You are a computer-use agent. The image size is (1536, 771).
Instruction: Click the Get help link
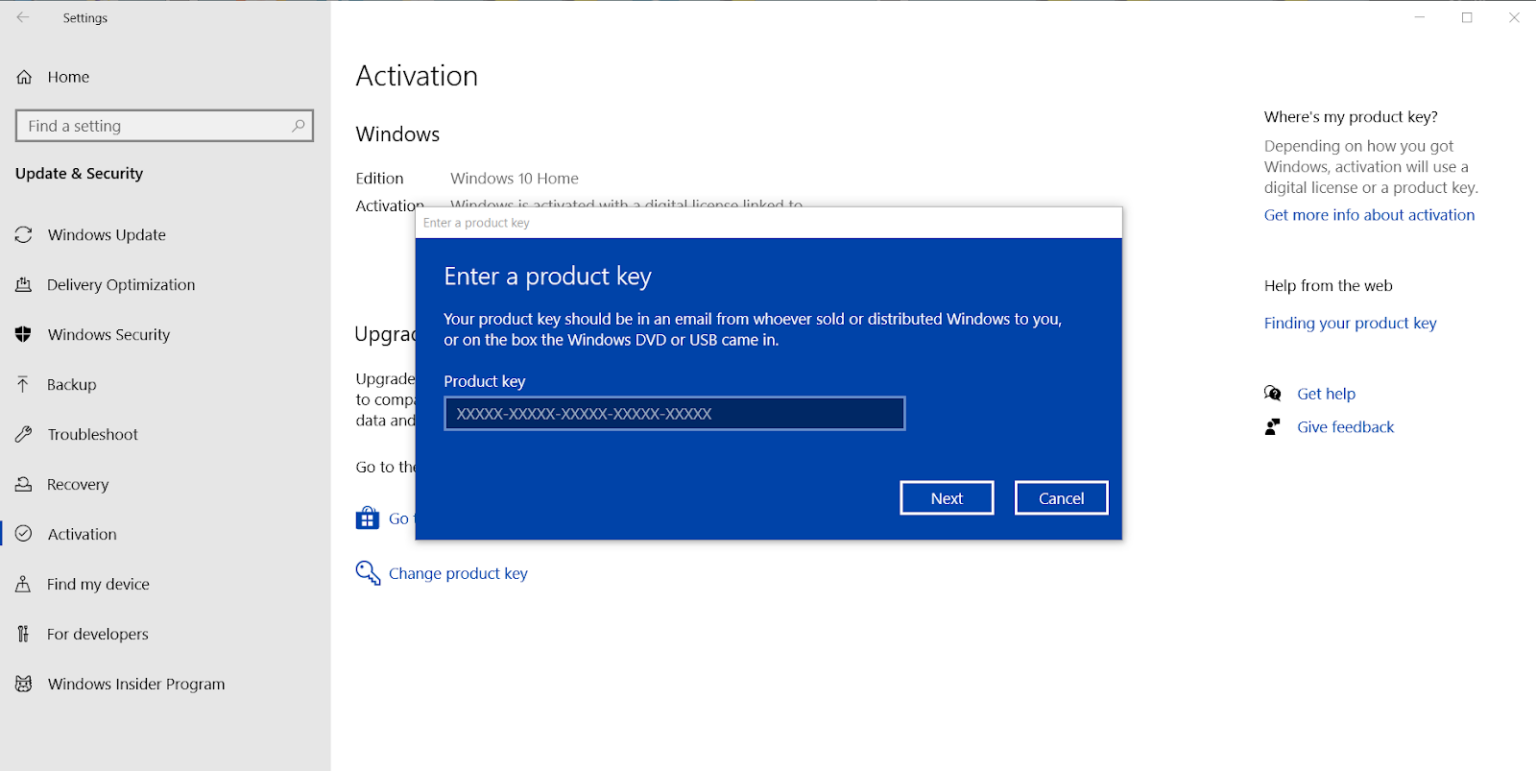click(1326, 393)
